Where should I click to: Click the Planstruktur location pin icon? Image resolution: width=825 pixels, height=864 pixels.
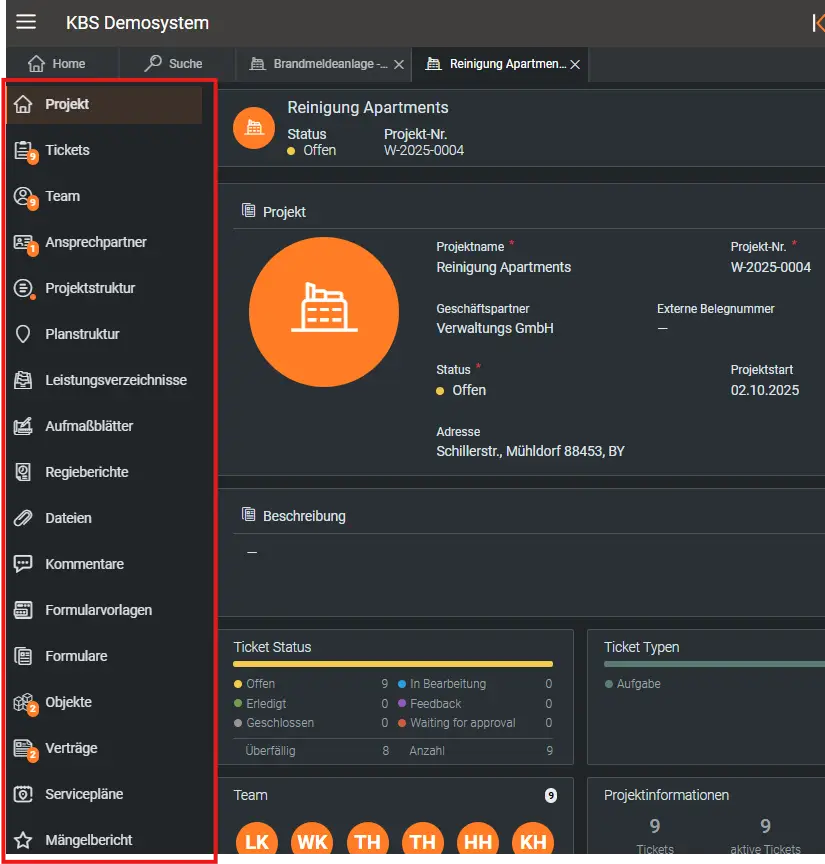click(23, 334)
